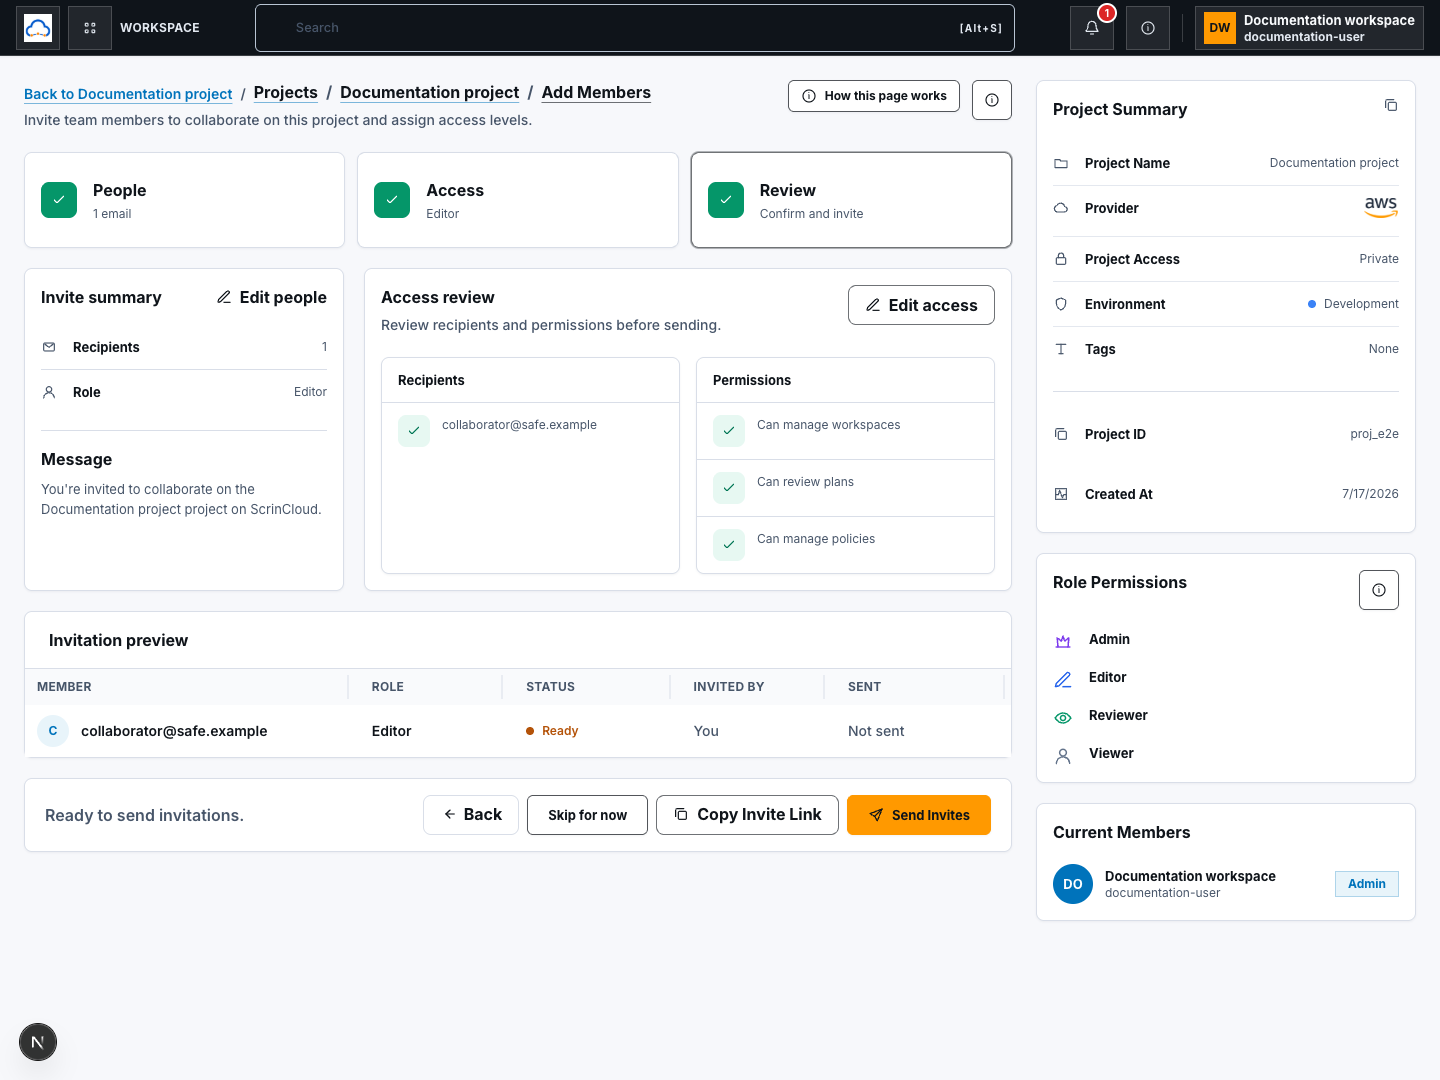This screenshot has width=1440, height=1080.
Task: Go to the Access step
Action: point(518,200)
